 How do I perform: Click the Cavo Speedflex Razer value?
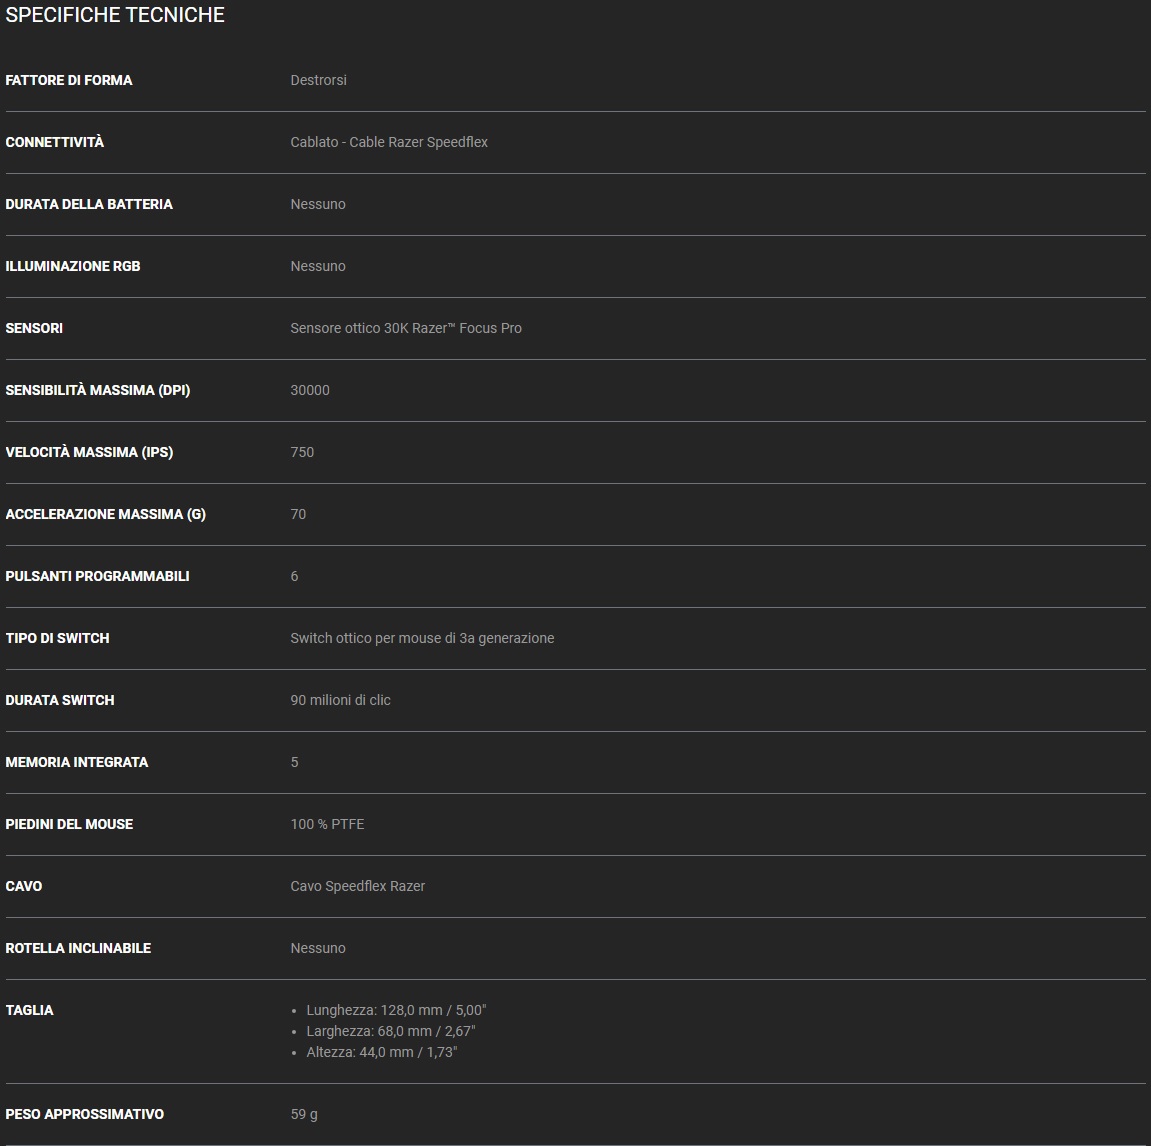(357, 886)
